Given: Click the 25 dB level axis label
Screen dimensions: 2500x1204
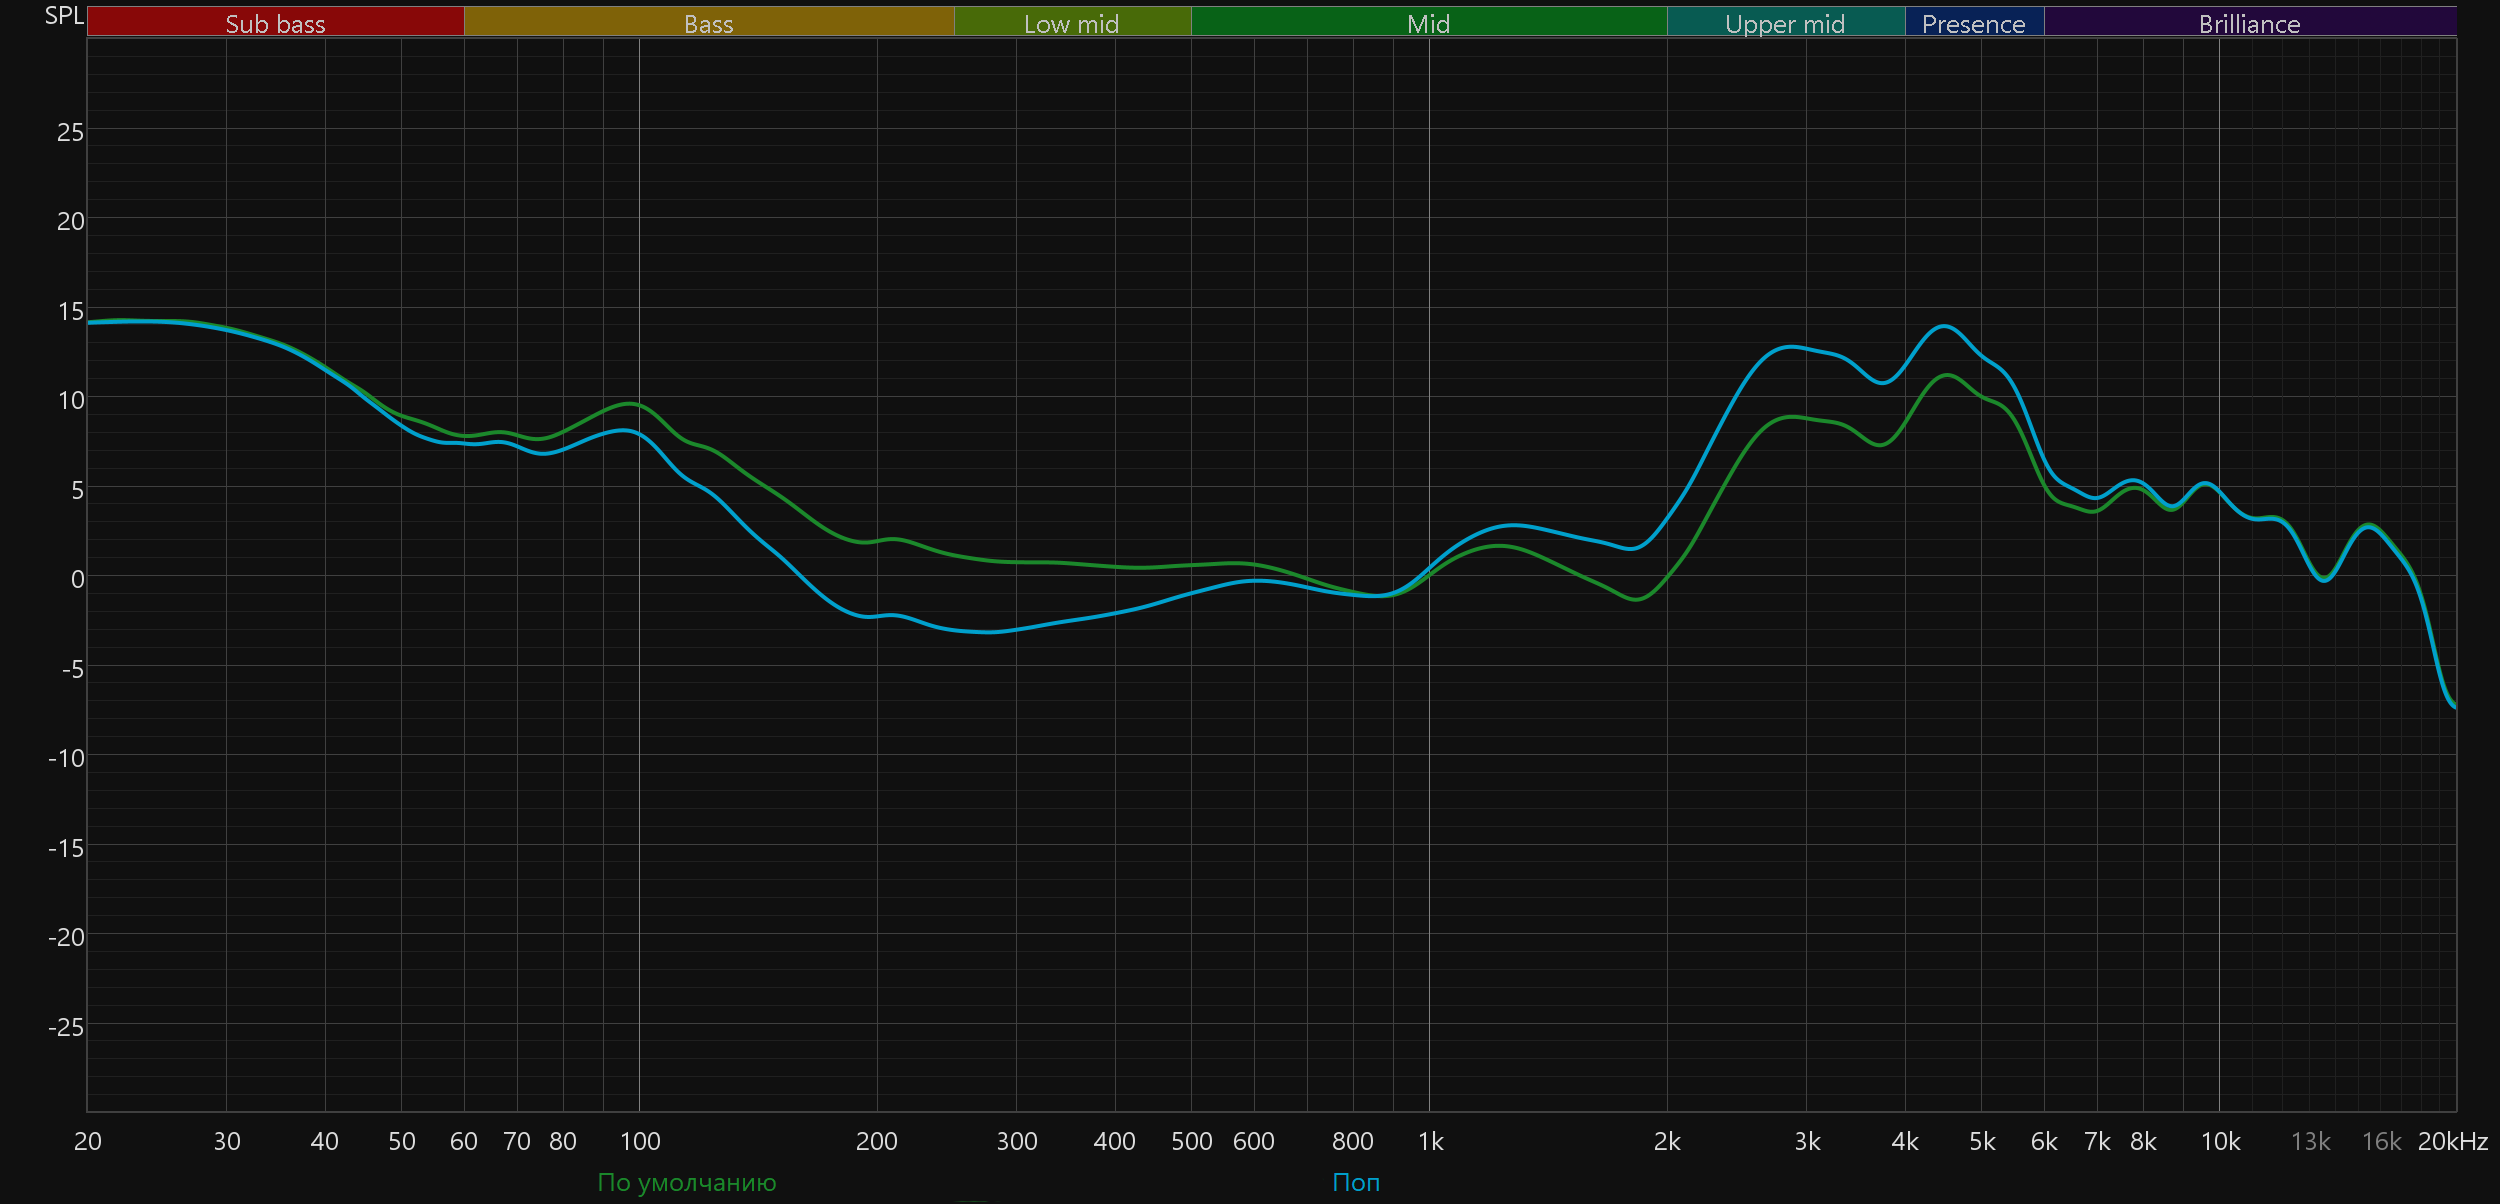Looking at the screenshot, I should tap(70, 132).
